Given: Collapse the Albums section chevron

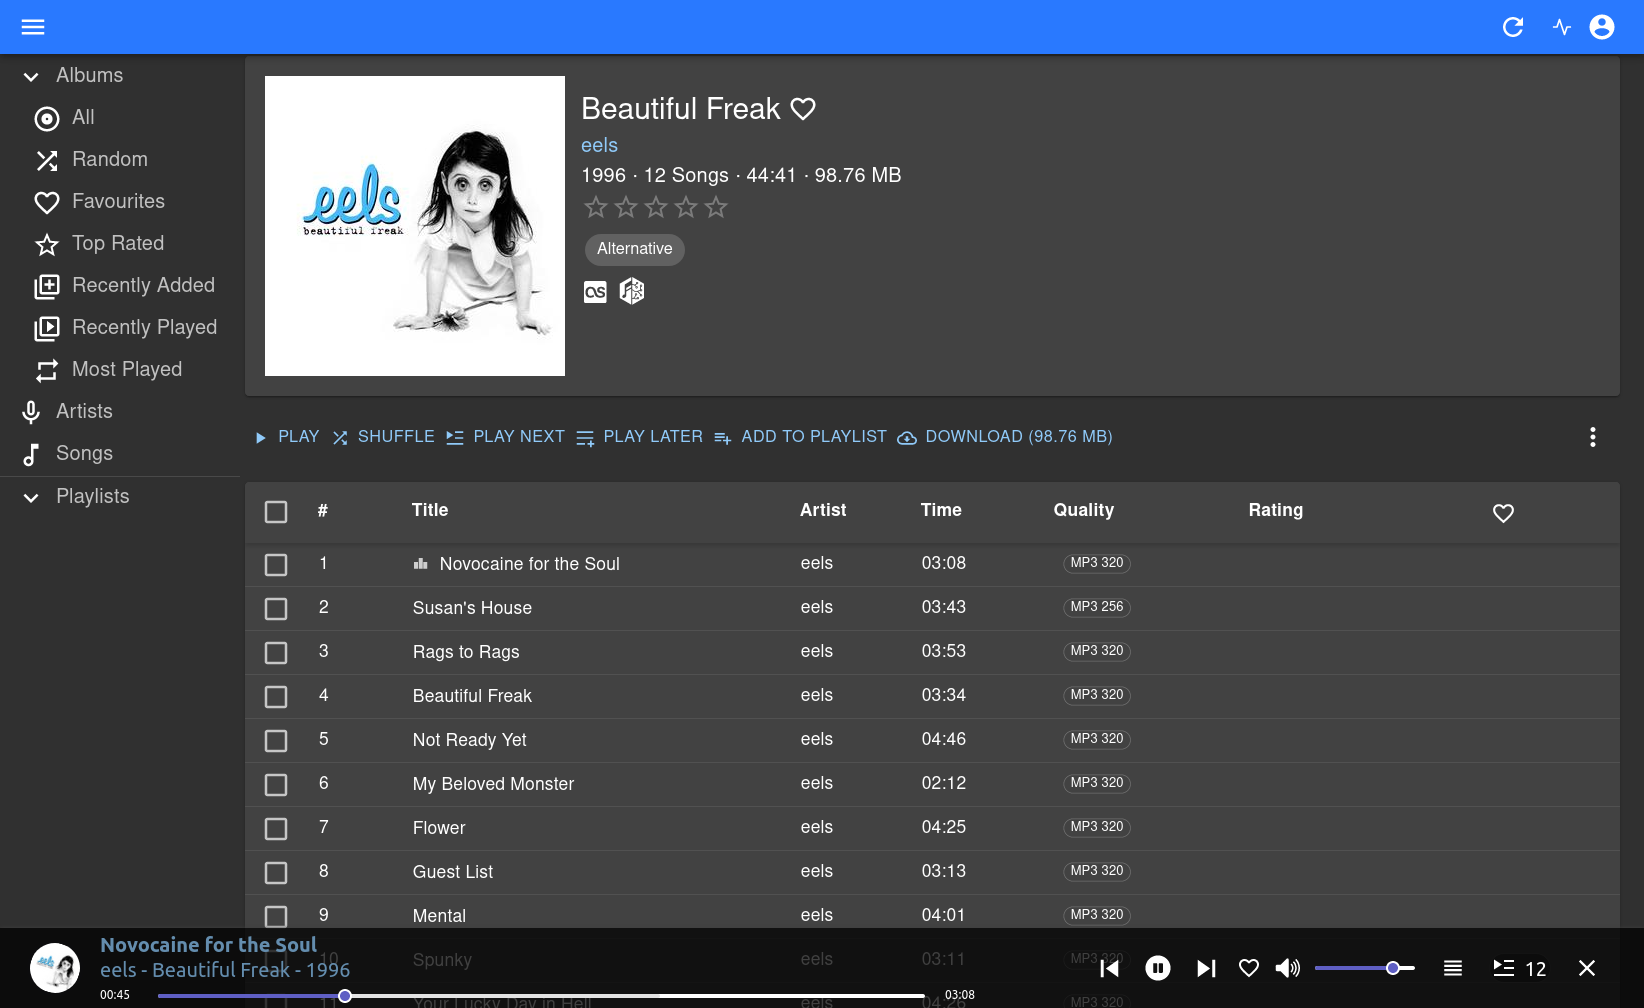Looking at the screenshot, I should [31, 76].
